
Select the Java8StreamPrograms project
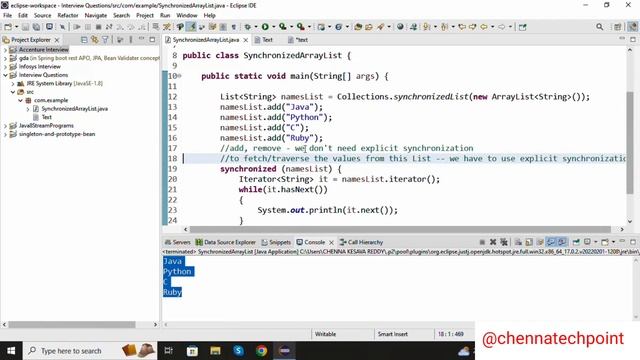46,126
